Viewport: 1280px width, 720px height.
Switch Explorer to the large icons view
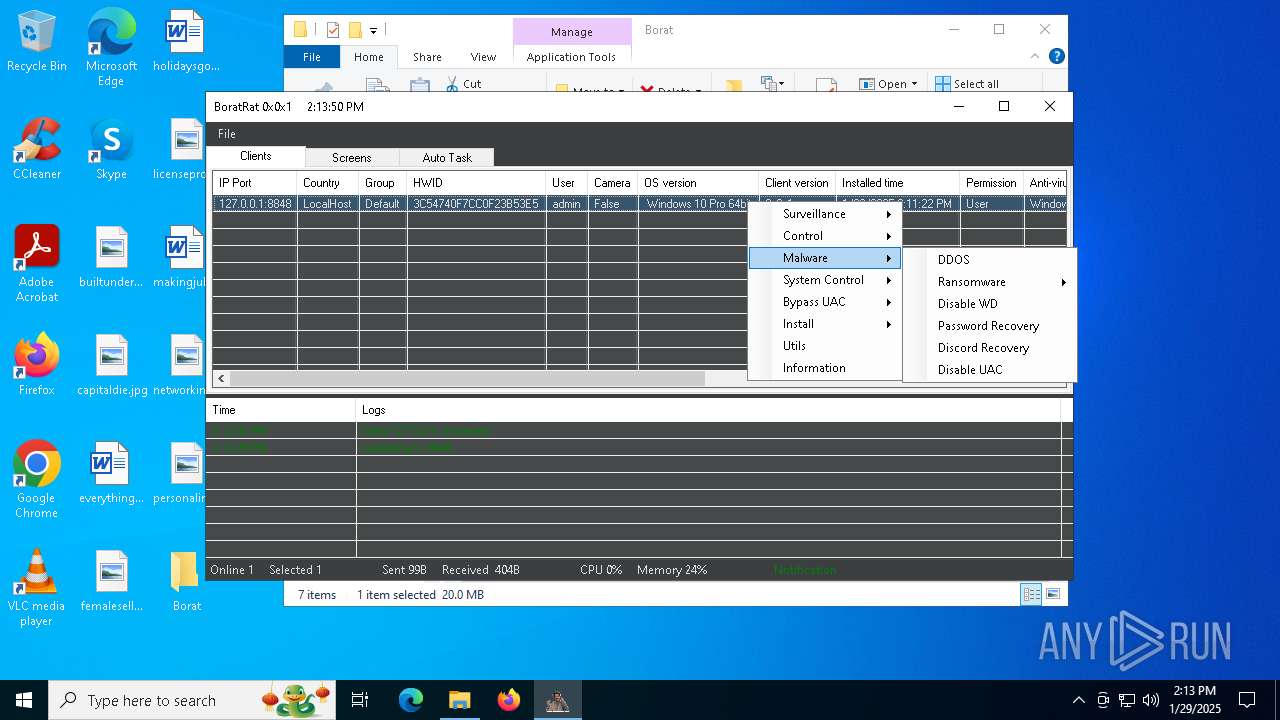pos(1052,594)
